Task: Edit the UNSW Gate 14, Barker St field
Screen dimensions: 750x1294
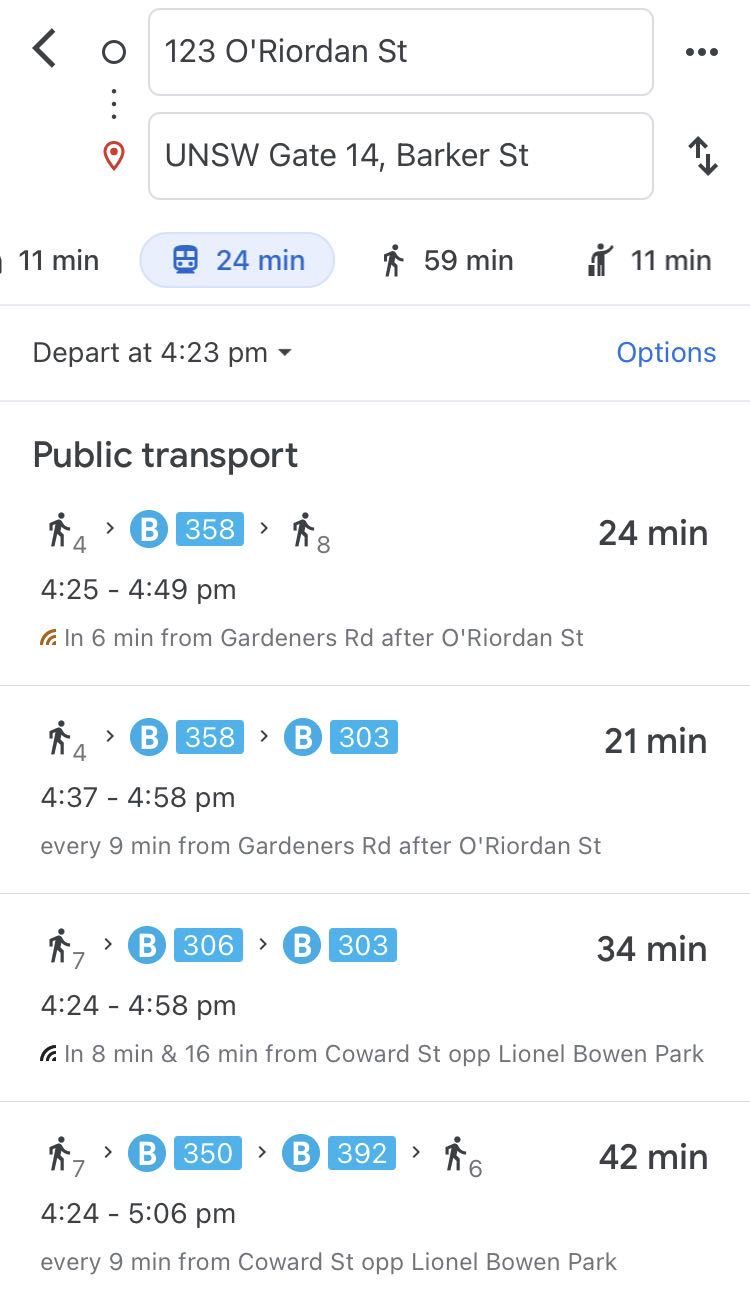Action: (x=401, y=156)
